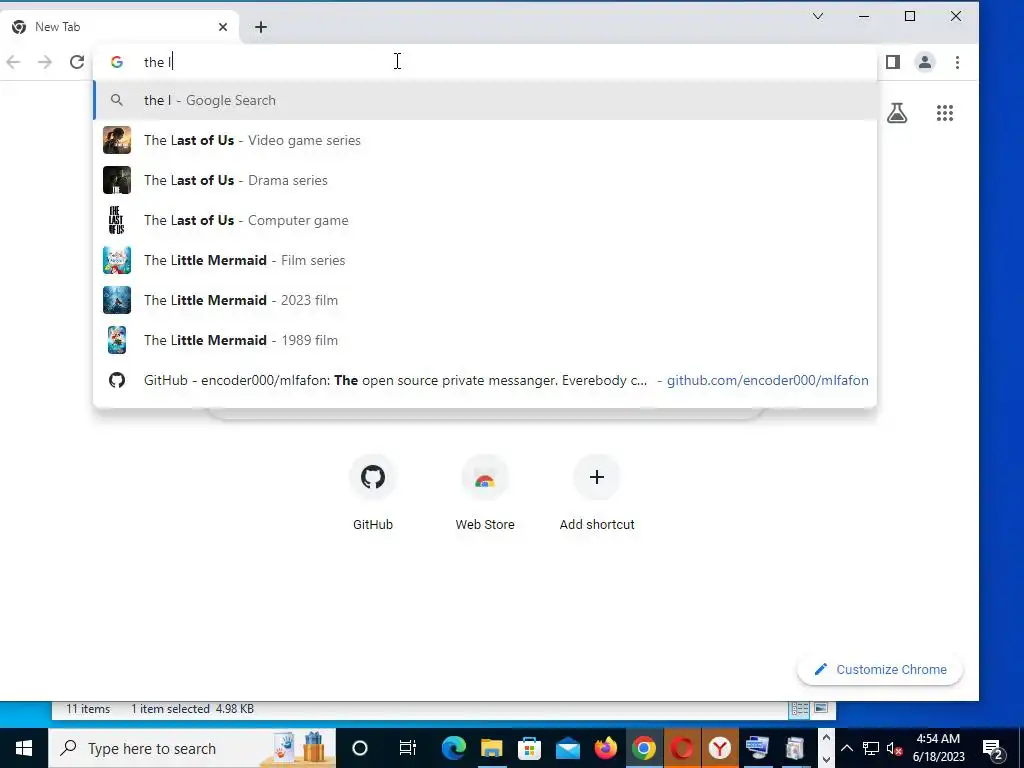Click the Little Mermaid 2023 film thumbnail
This screenshot has width=1024, height=768.
117,300
